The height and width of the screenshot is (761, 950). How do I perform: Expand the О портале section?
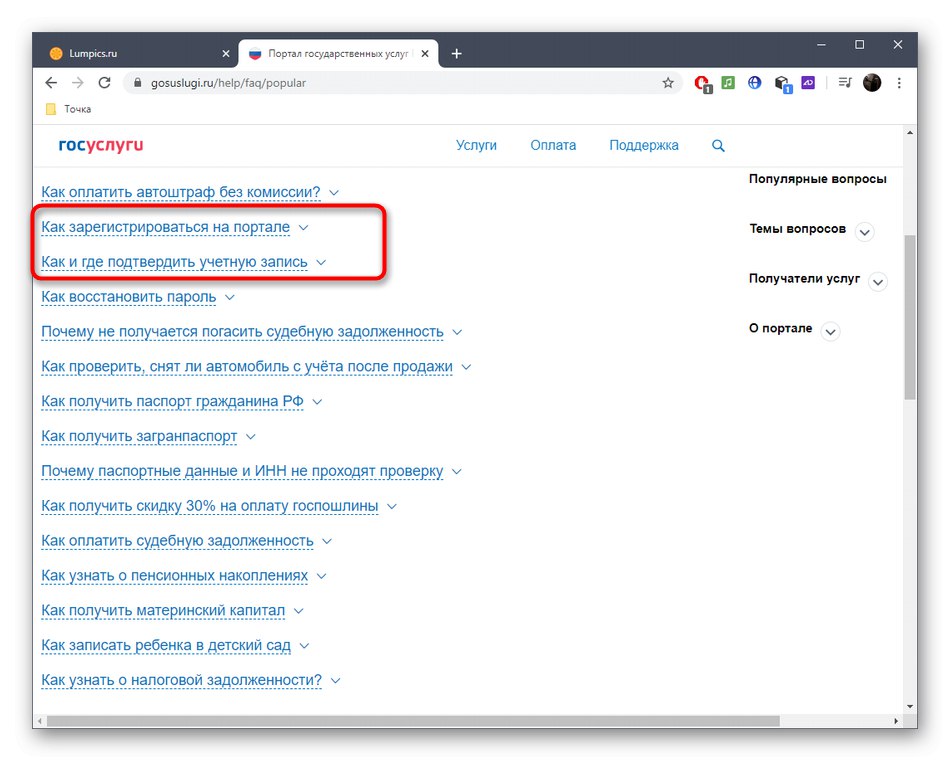click(x=831, y=331)
